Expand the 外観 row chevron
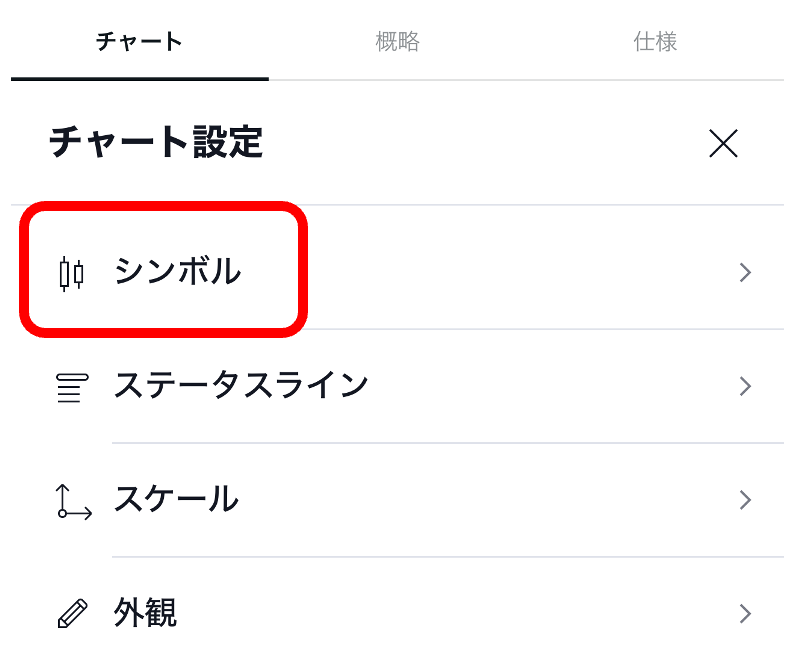Screen dimensions: 804x667 (744, 613)
